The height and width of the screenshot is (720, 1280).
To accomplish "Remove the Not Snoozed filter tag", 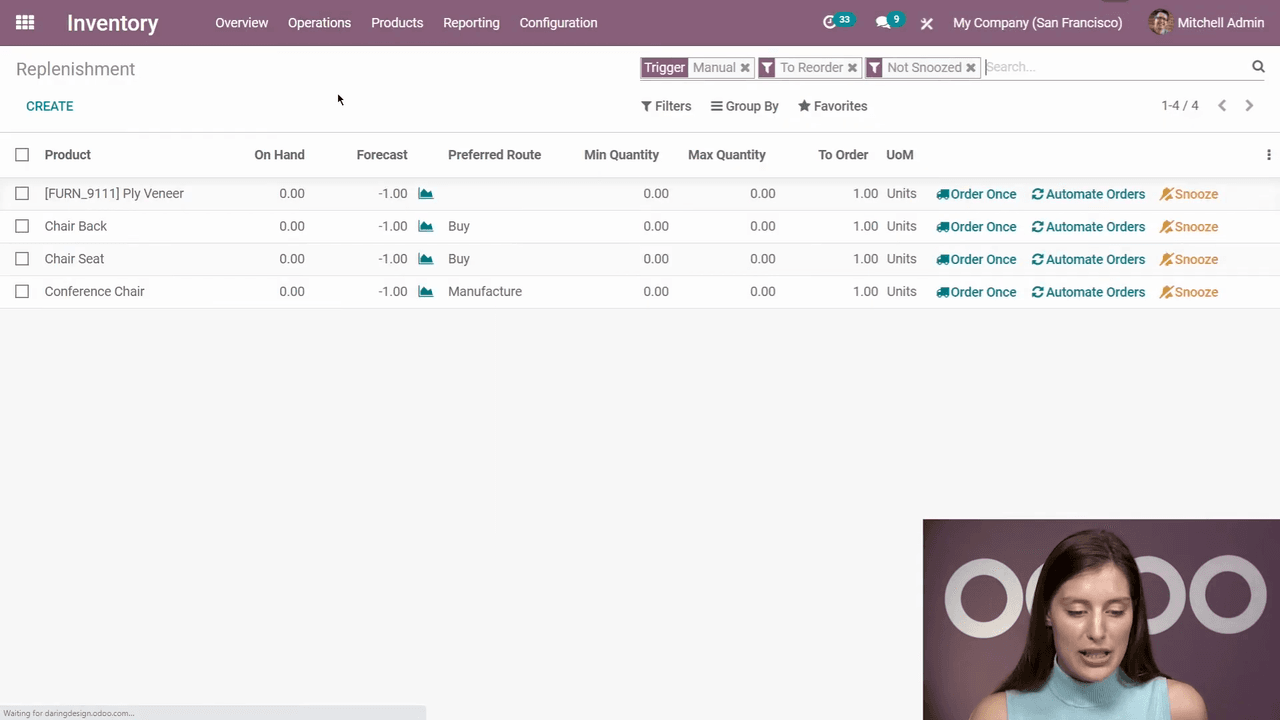I will click(x=970, y=68).
